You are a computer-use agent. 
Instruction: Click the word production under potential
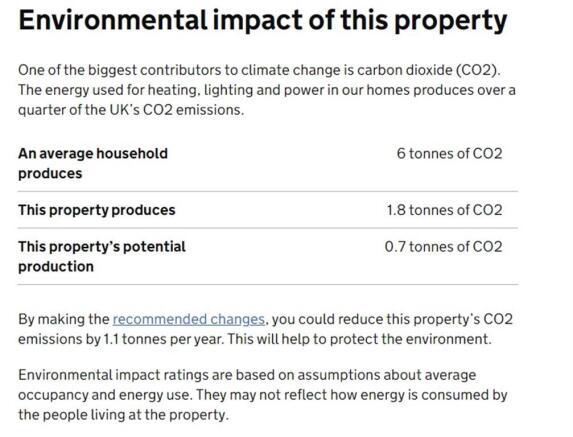click(x=56, y=267)
